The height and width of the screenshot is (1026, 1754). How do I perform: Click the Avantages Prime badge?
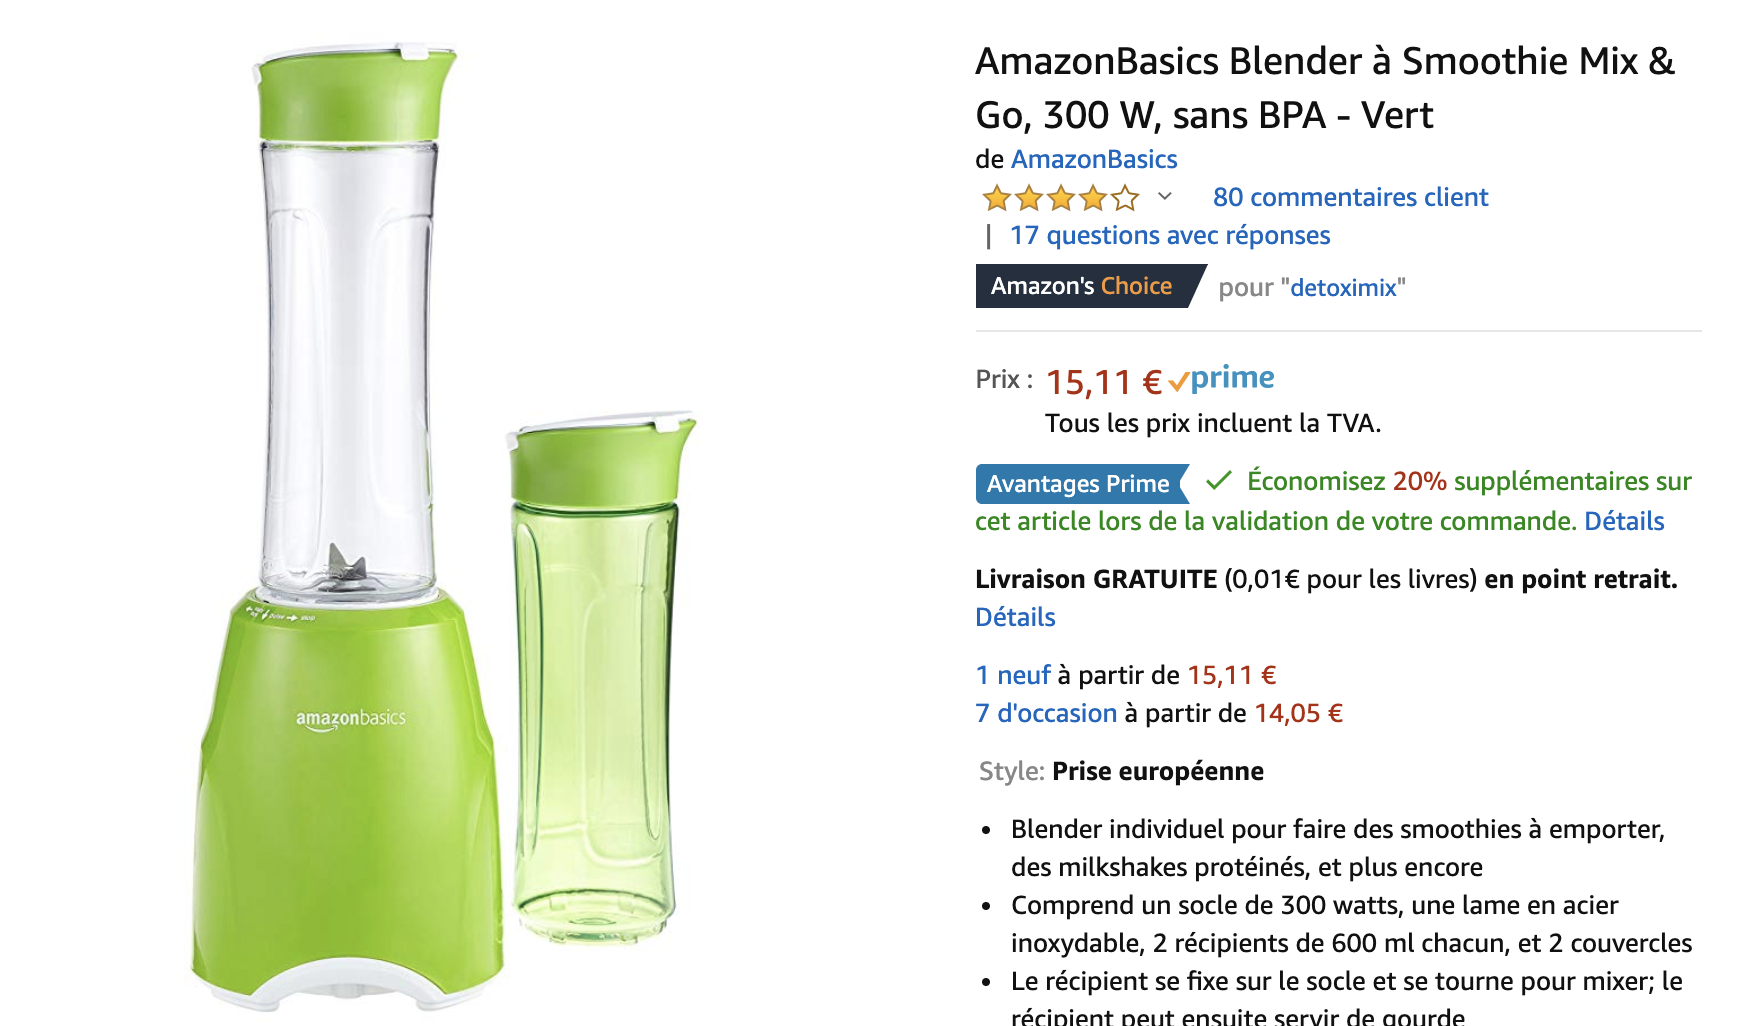click(x=1082, y=484)
